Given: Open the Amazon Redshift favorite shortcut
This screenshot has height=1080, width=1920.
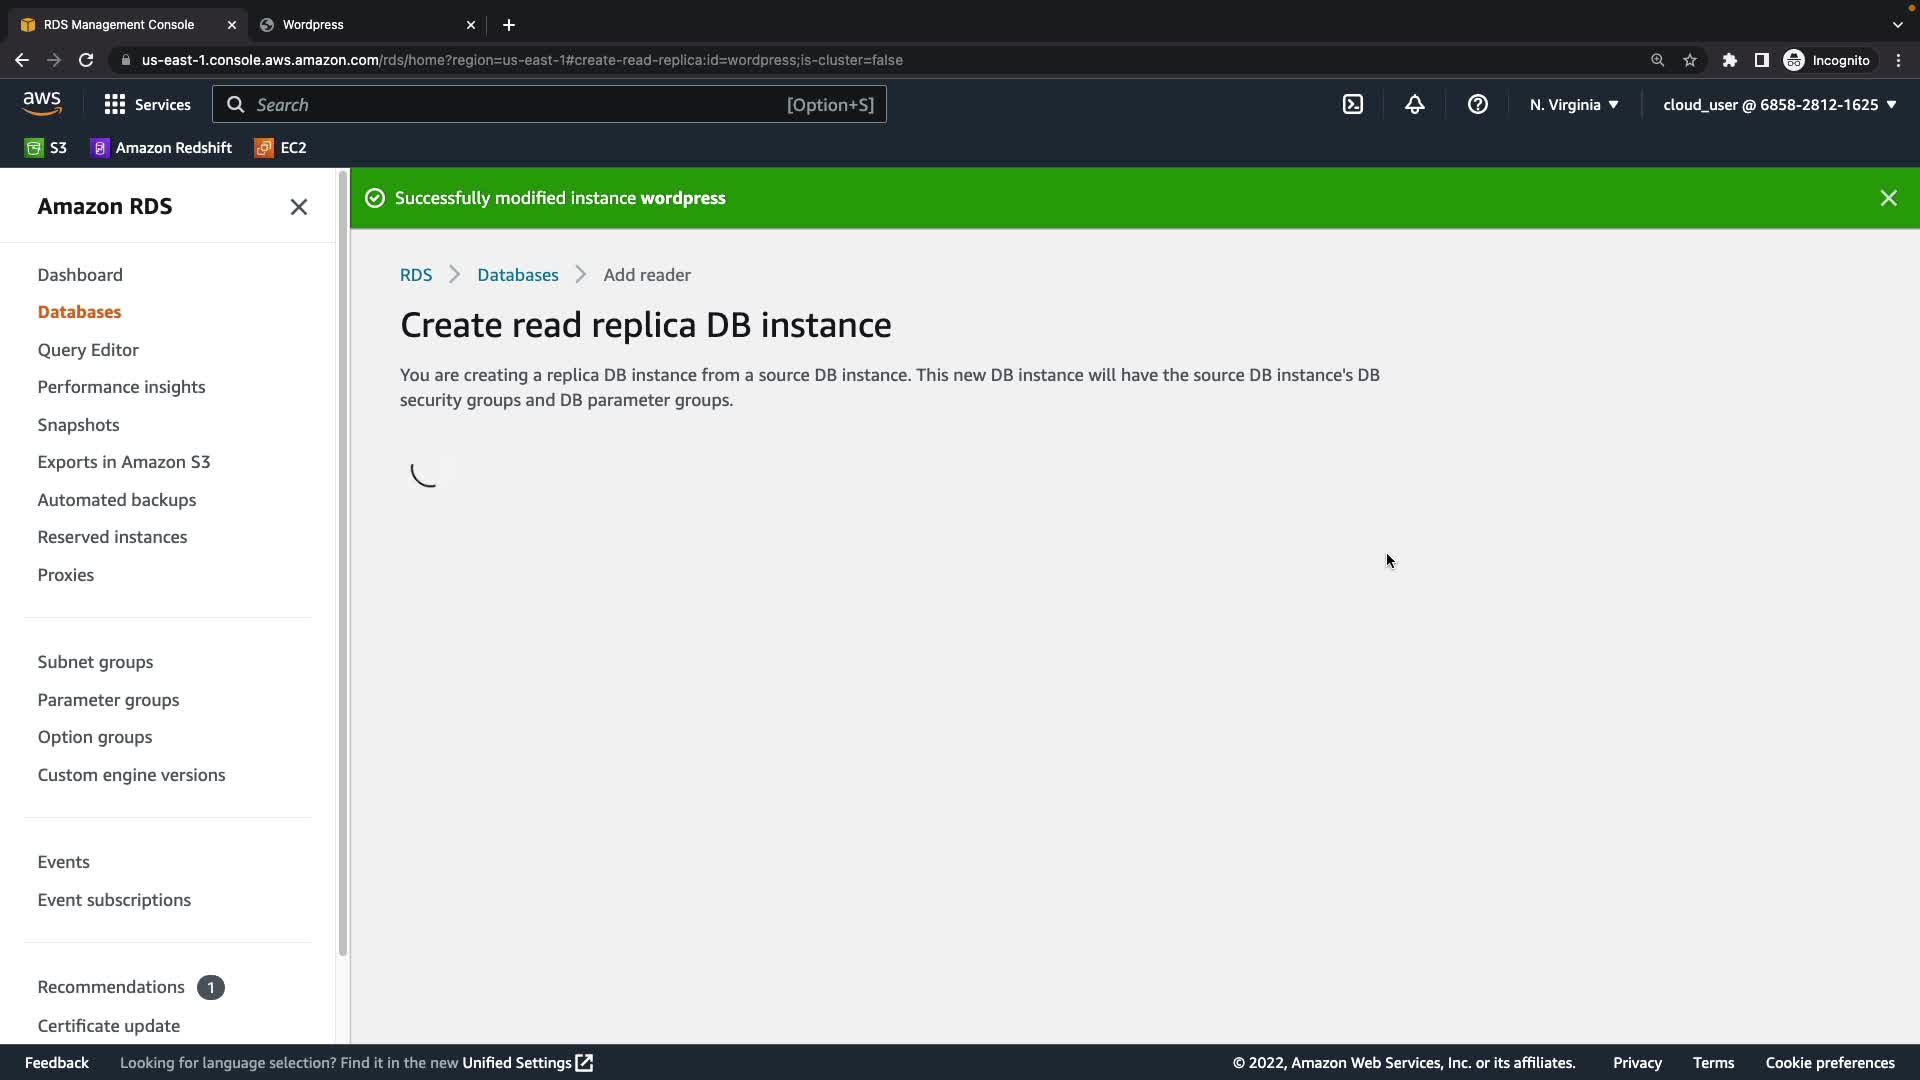Looking at the screenshot, I should tap(161, 147).
